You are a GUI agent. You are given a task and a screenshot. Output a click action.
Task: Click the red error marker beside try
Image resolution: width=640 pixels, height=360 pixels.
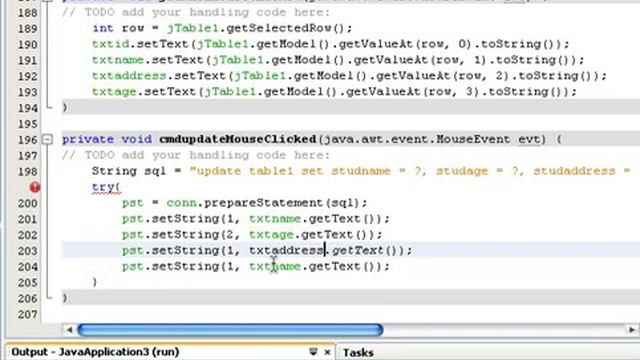35,187
